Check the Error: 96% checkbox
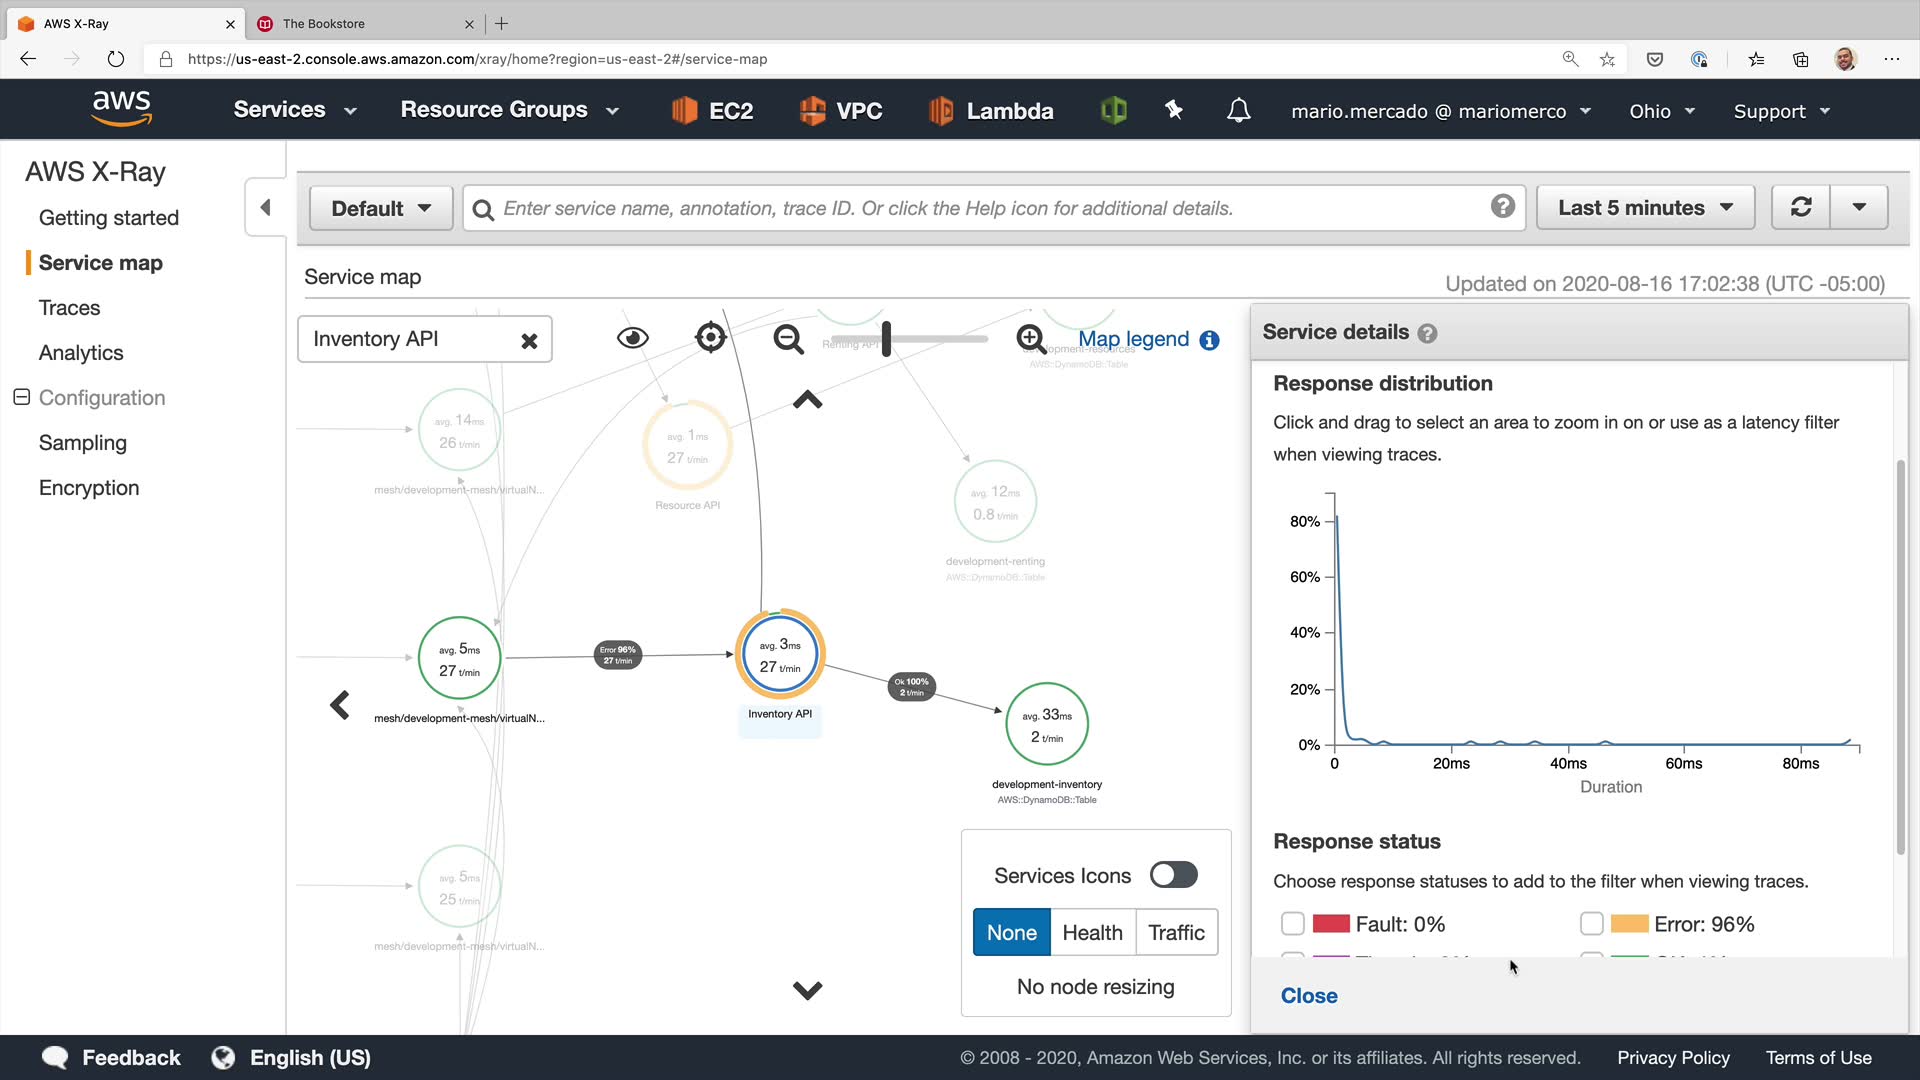 (x=1591, y=923)
